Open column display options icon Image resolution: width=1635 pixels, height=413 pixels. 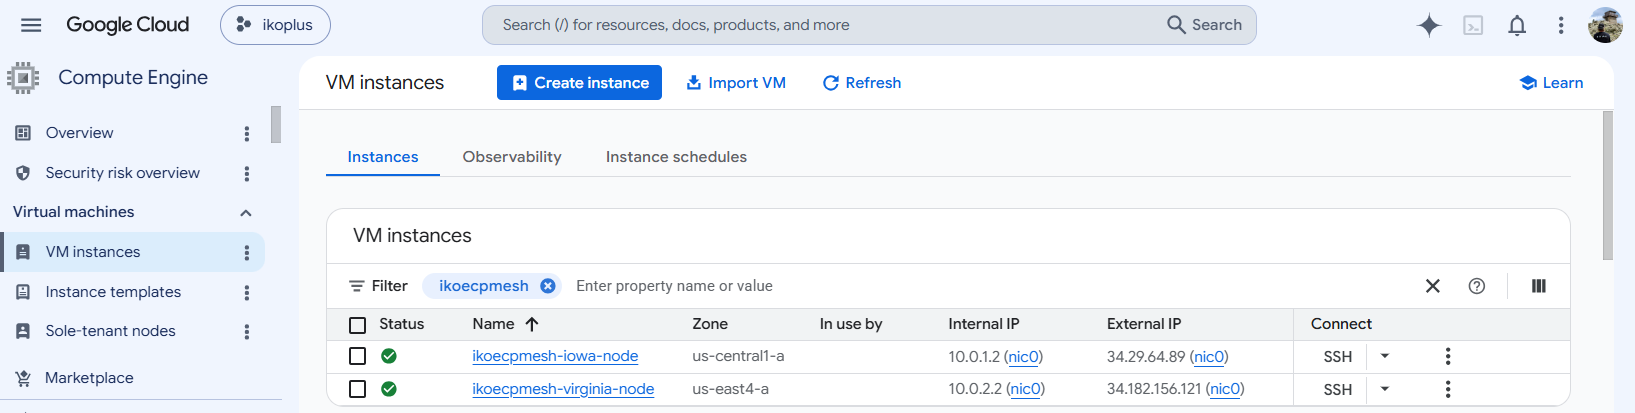[1538, 286]
